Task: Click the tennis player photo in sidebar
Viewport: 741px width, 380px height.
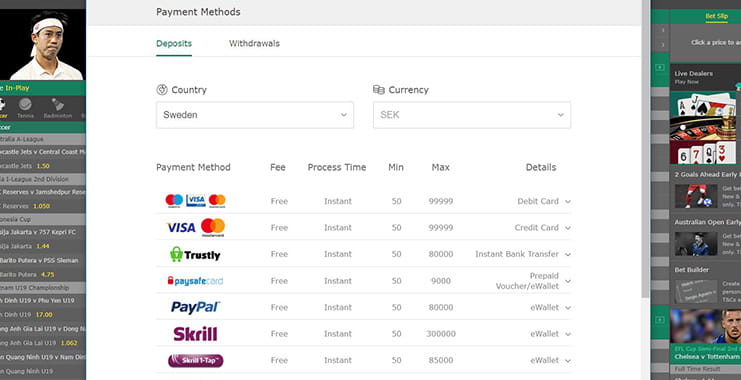Action: (x=43, y=45)
